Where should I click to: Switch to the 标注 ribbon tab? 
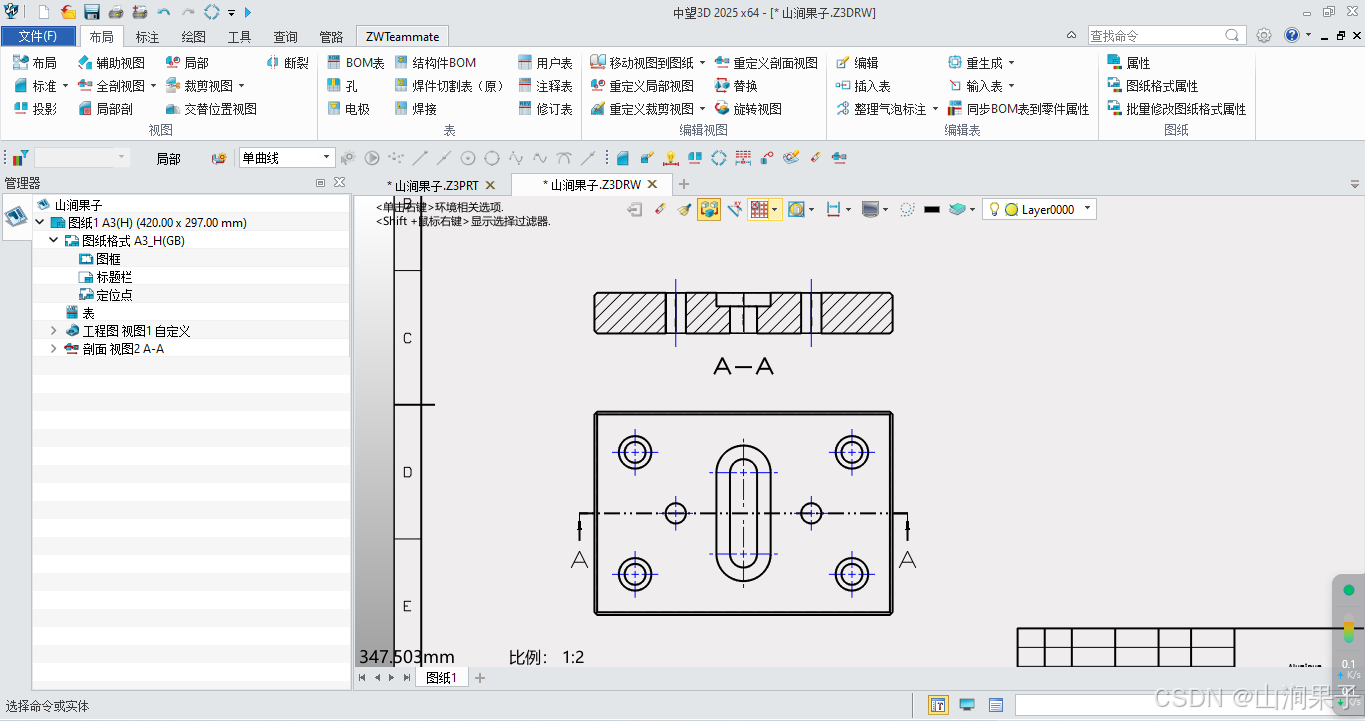tap(147, 37)
